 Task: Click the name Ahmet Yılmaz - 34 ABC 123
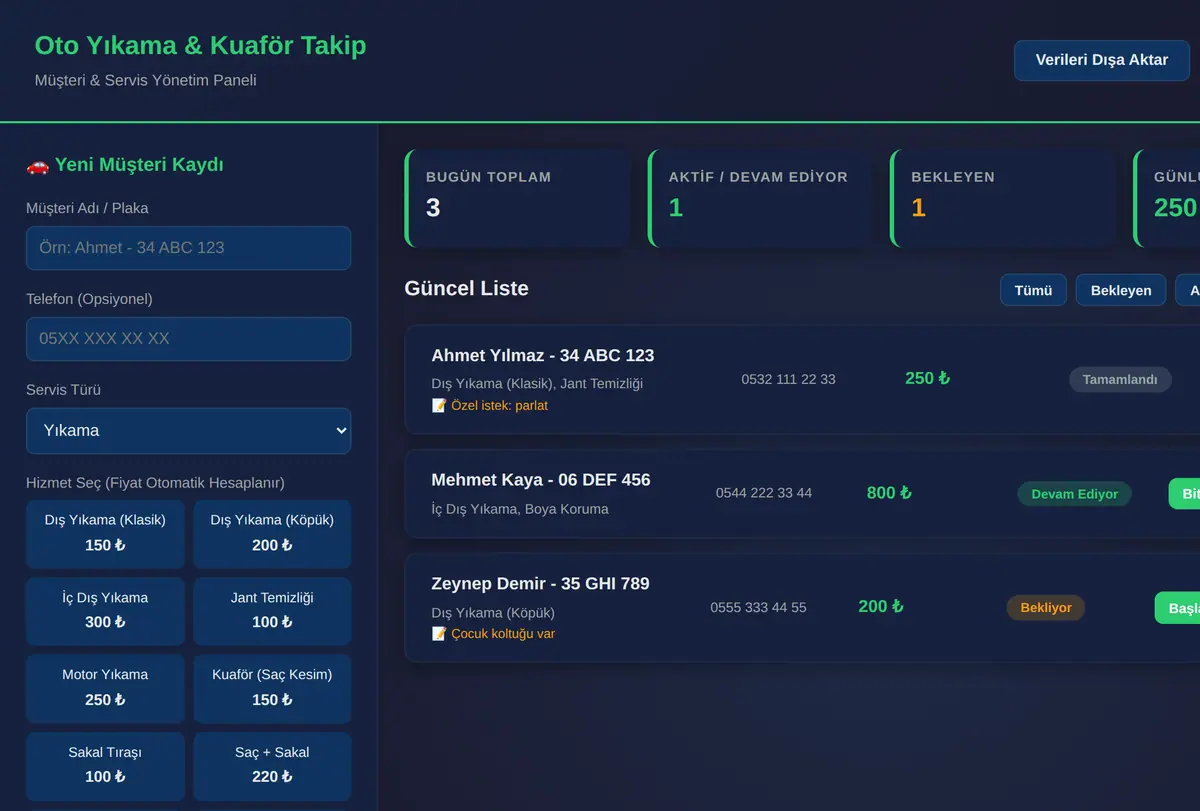[x=543, y=355]
